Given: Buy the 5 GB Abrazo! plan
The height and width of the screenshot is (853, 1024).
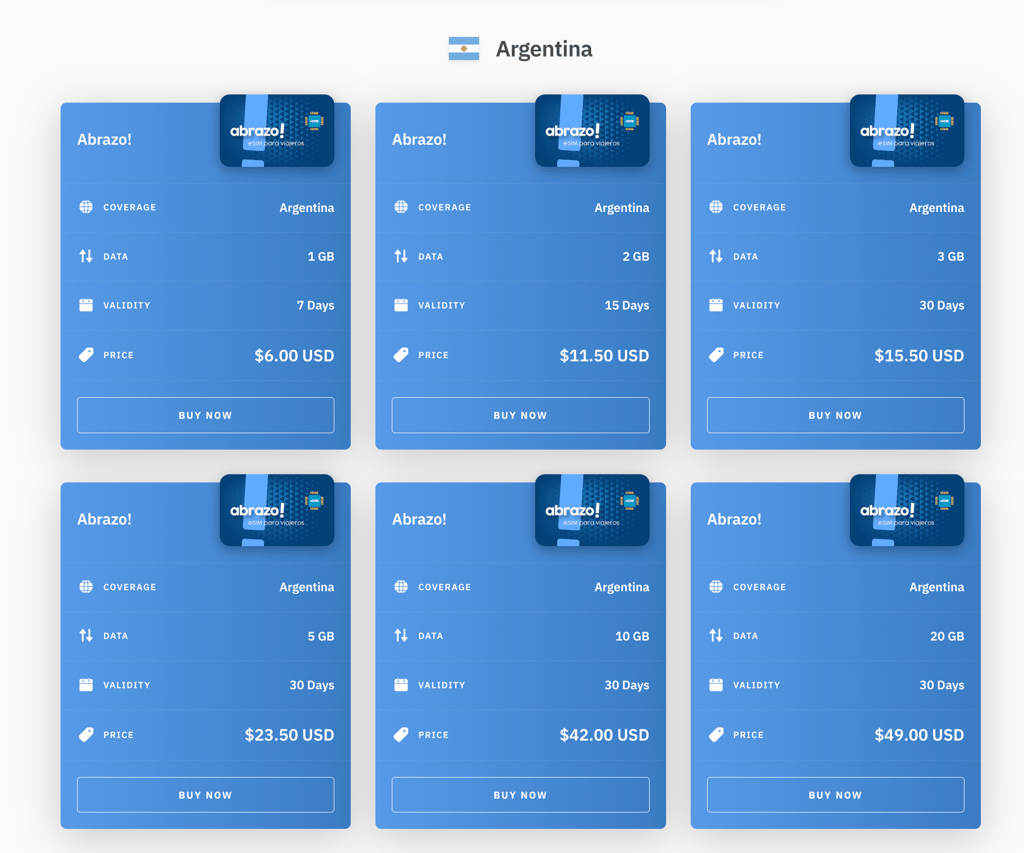Looking at the screenshot, I should coord(206,795).
